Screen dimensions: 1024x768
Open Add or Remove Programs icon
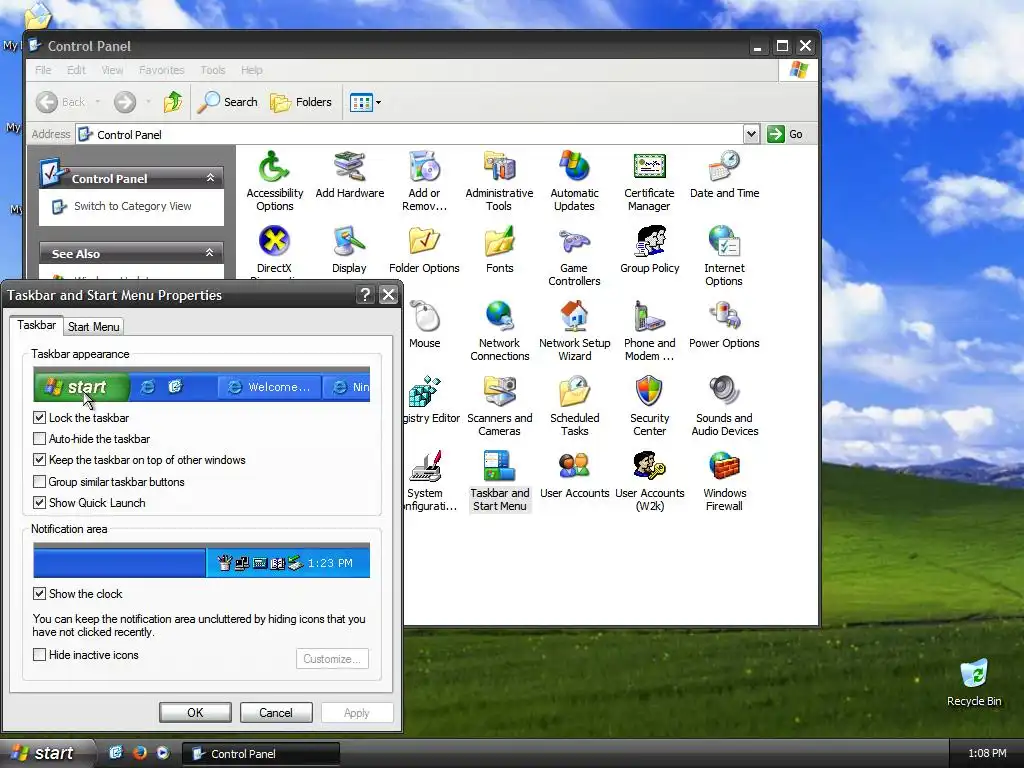[x=424, y=181]
